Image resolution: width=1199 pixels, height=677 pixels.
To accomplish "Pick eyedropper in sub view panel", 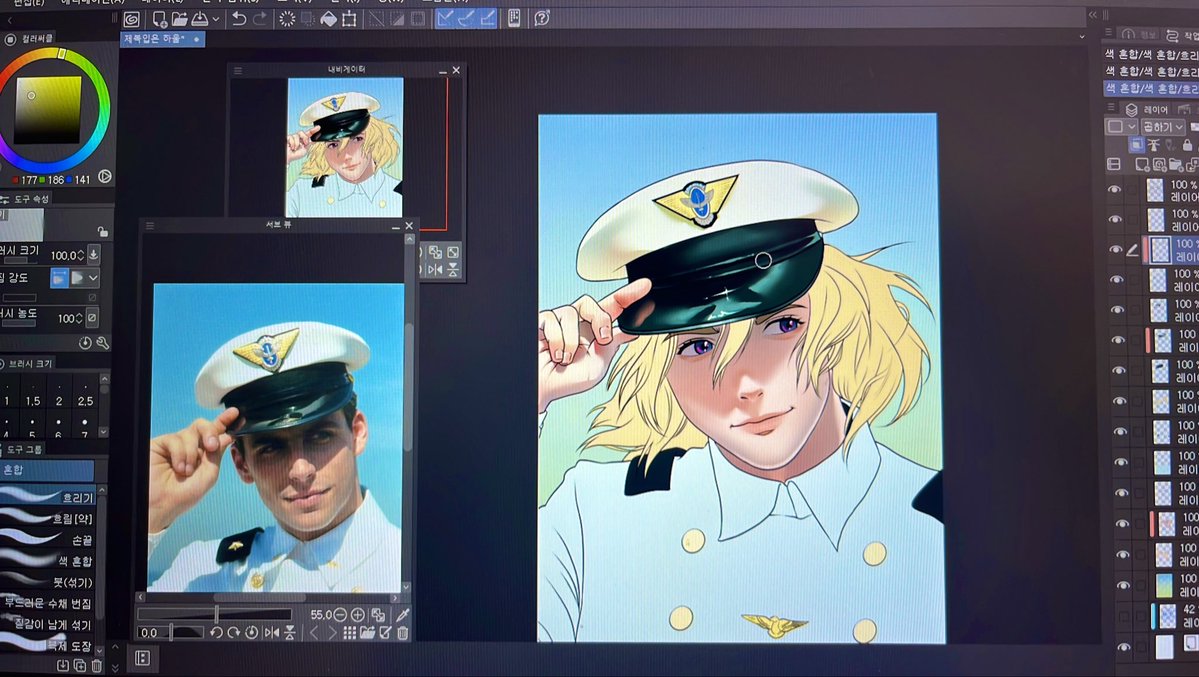I will coord(402,614).
